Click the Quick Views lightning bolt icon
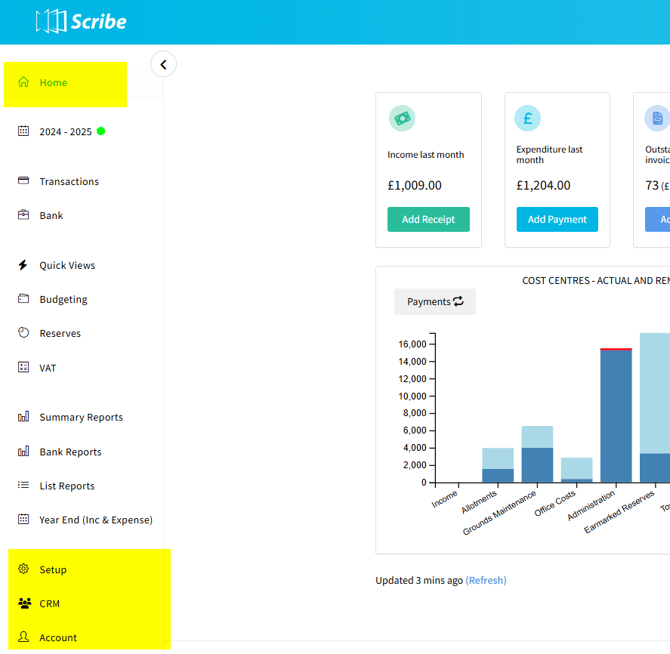Viewport: 670px width, 654px height. coord(24,265)
